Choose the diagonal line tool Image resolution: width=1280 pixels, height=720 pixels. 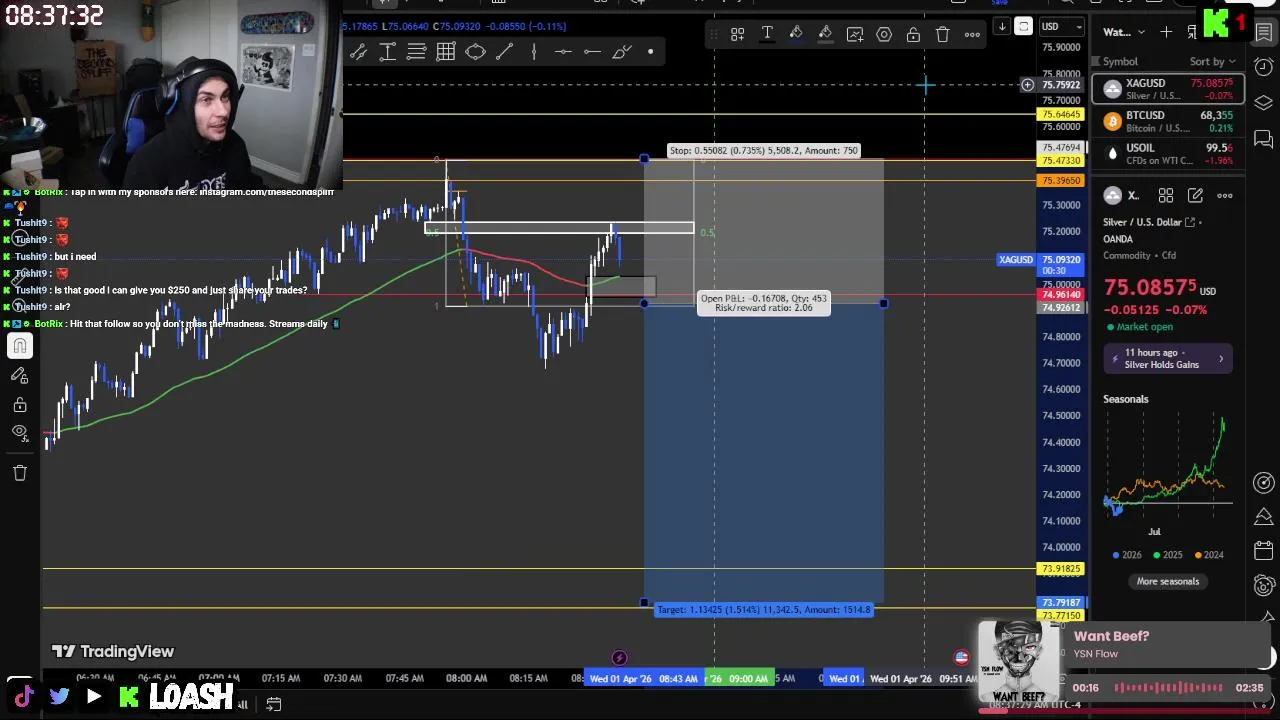coord(504,52)
